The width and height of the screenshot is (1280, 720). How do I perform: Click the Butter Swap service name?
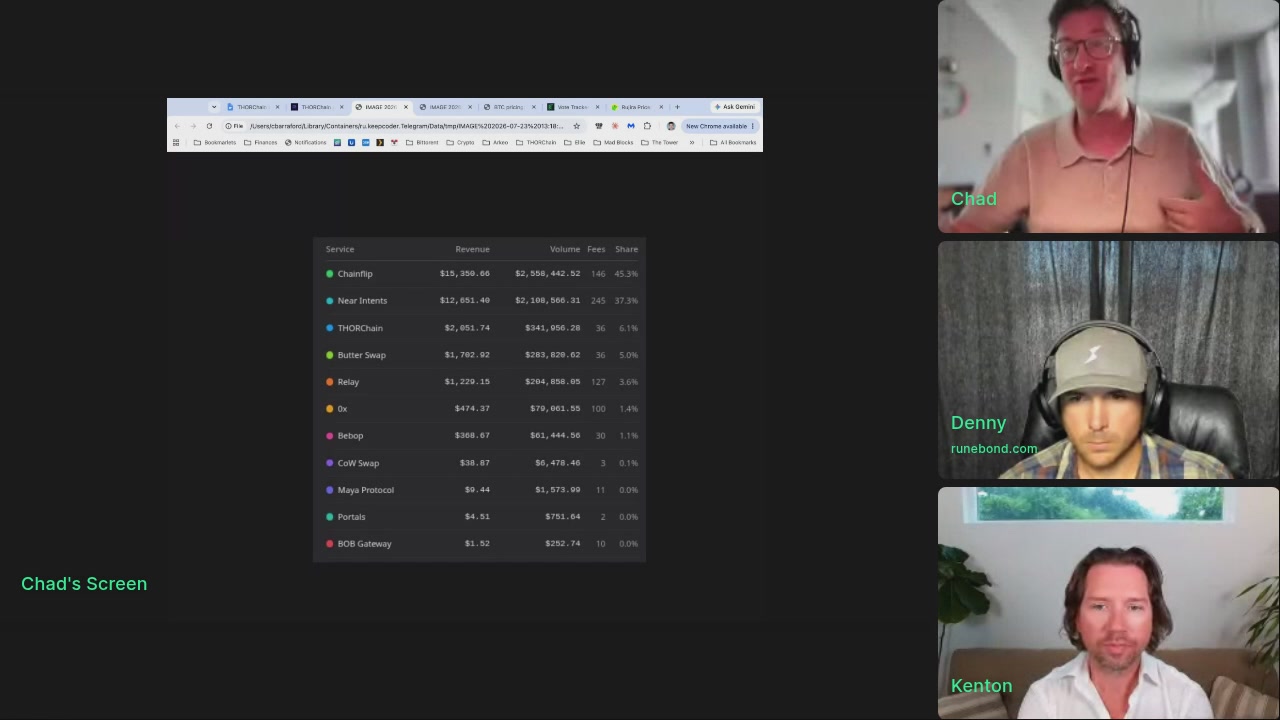point(361,355)
